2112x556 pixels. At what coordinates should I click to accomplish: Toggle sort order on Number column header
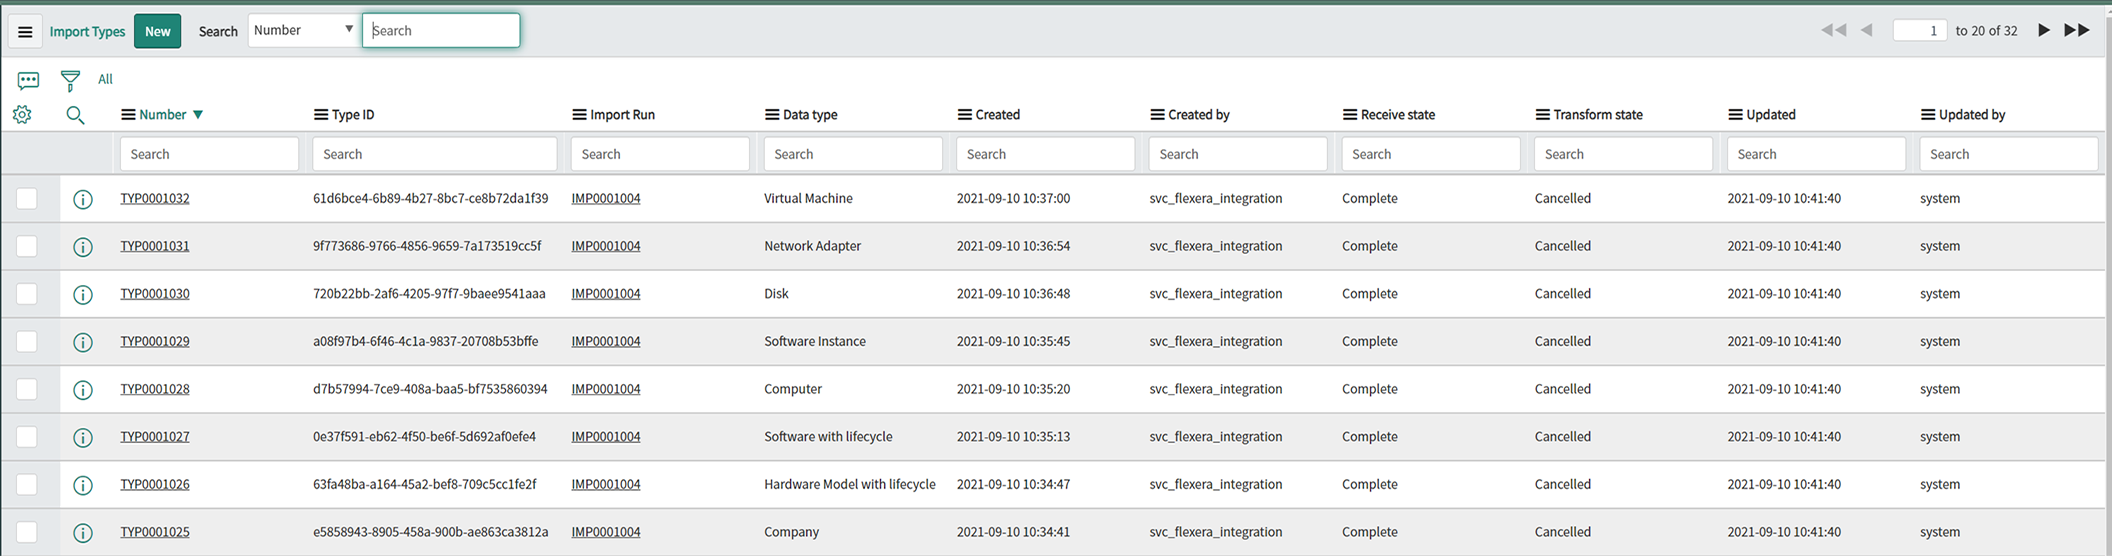[162, 115]
